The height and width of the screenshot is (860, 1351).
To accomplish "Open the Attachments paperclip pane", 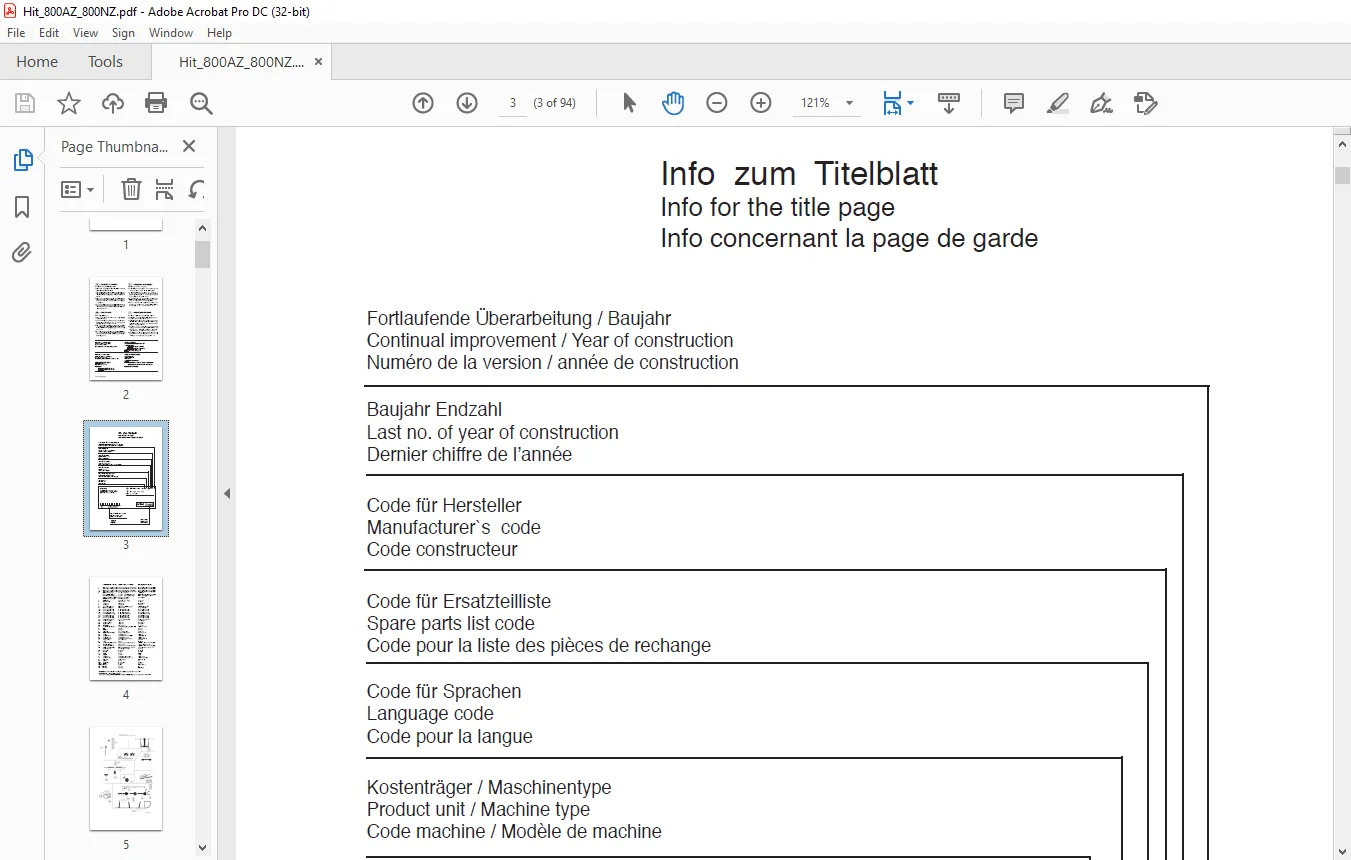I will [x=22, y=252].
